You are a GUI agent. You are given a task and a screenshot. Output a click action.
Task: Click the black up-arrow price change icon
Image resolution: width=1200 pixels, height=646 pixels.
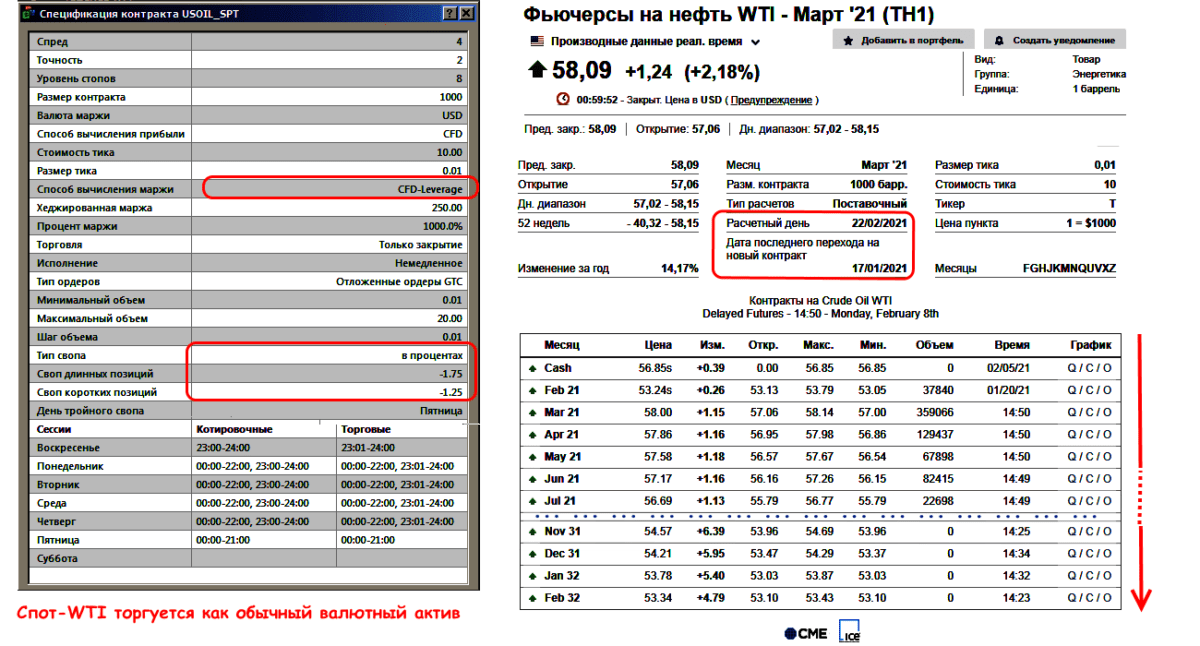tap(538, 70)
